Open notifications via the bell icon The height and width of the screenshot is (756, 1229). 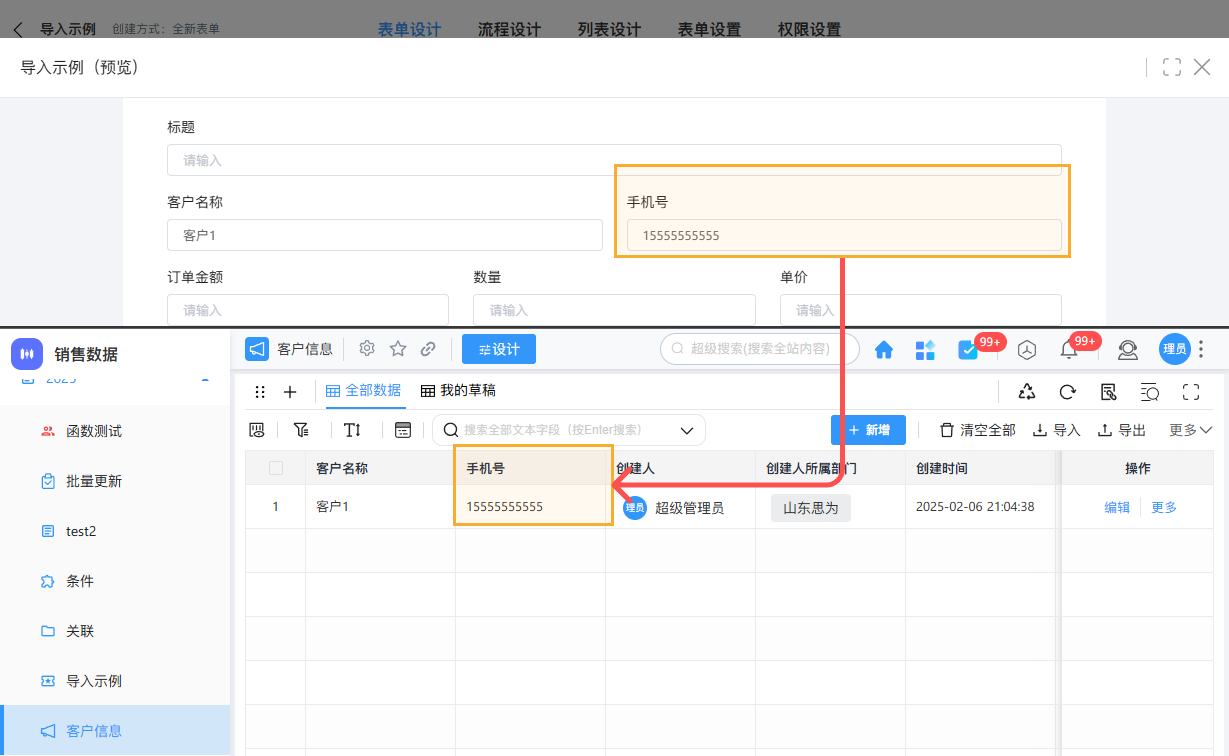tap(1071, 350)
